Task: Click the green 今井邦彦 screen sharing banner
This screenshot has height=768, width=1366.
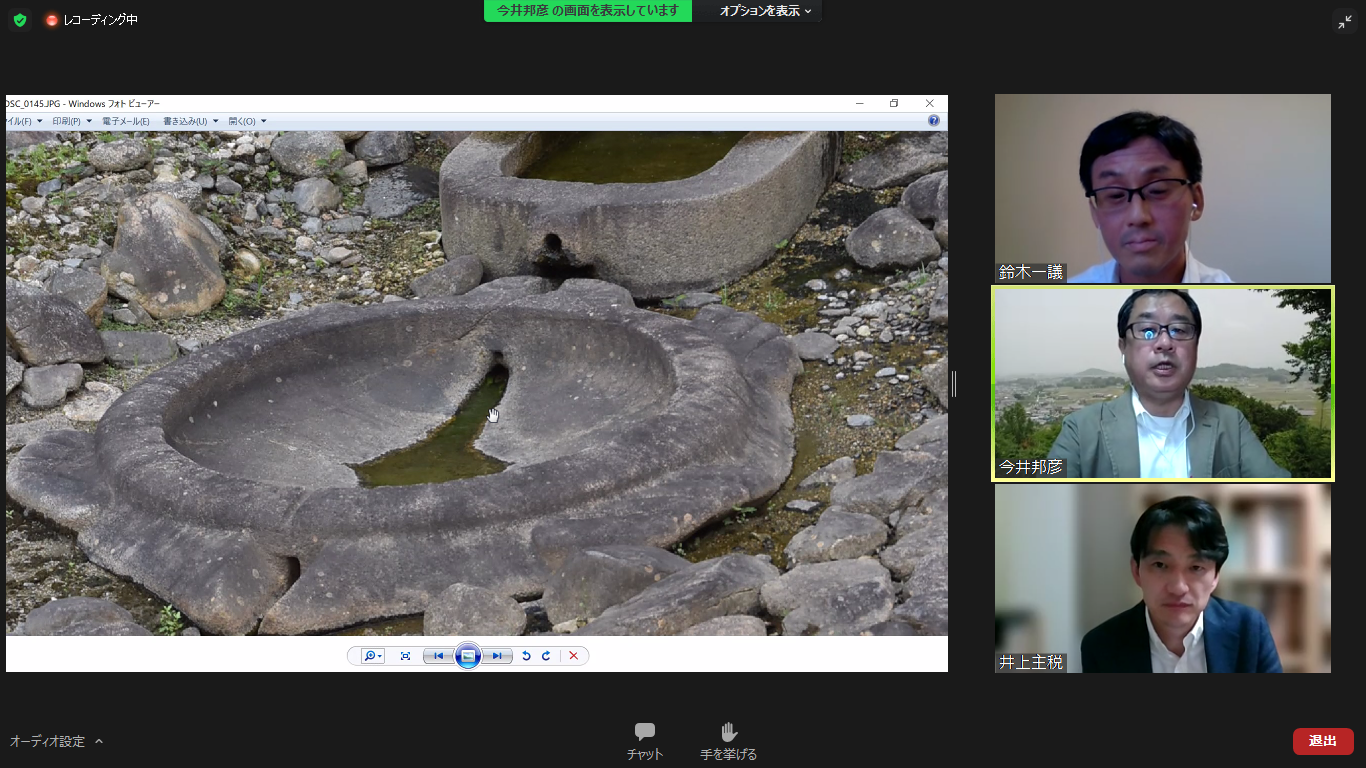Action: (588, 11)
